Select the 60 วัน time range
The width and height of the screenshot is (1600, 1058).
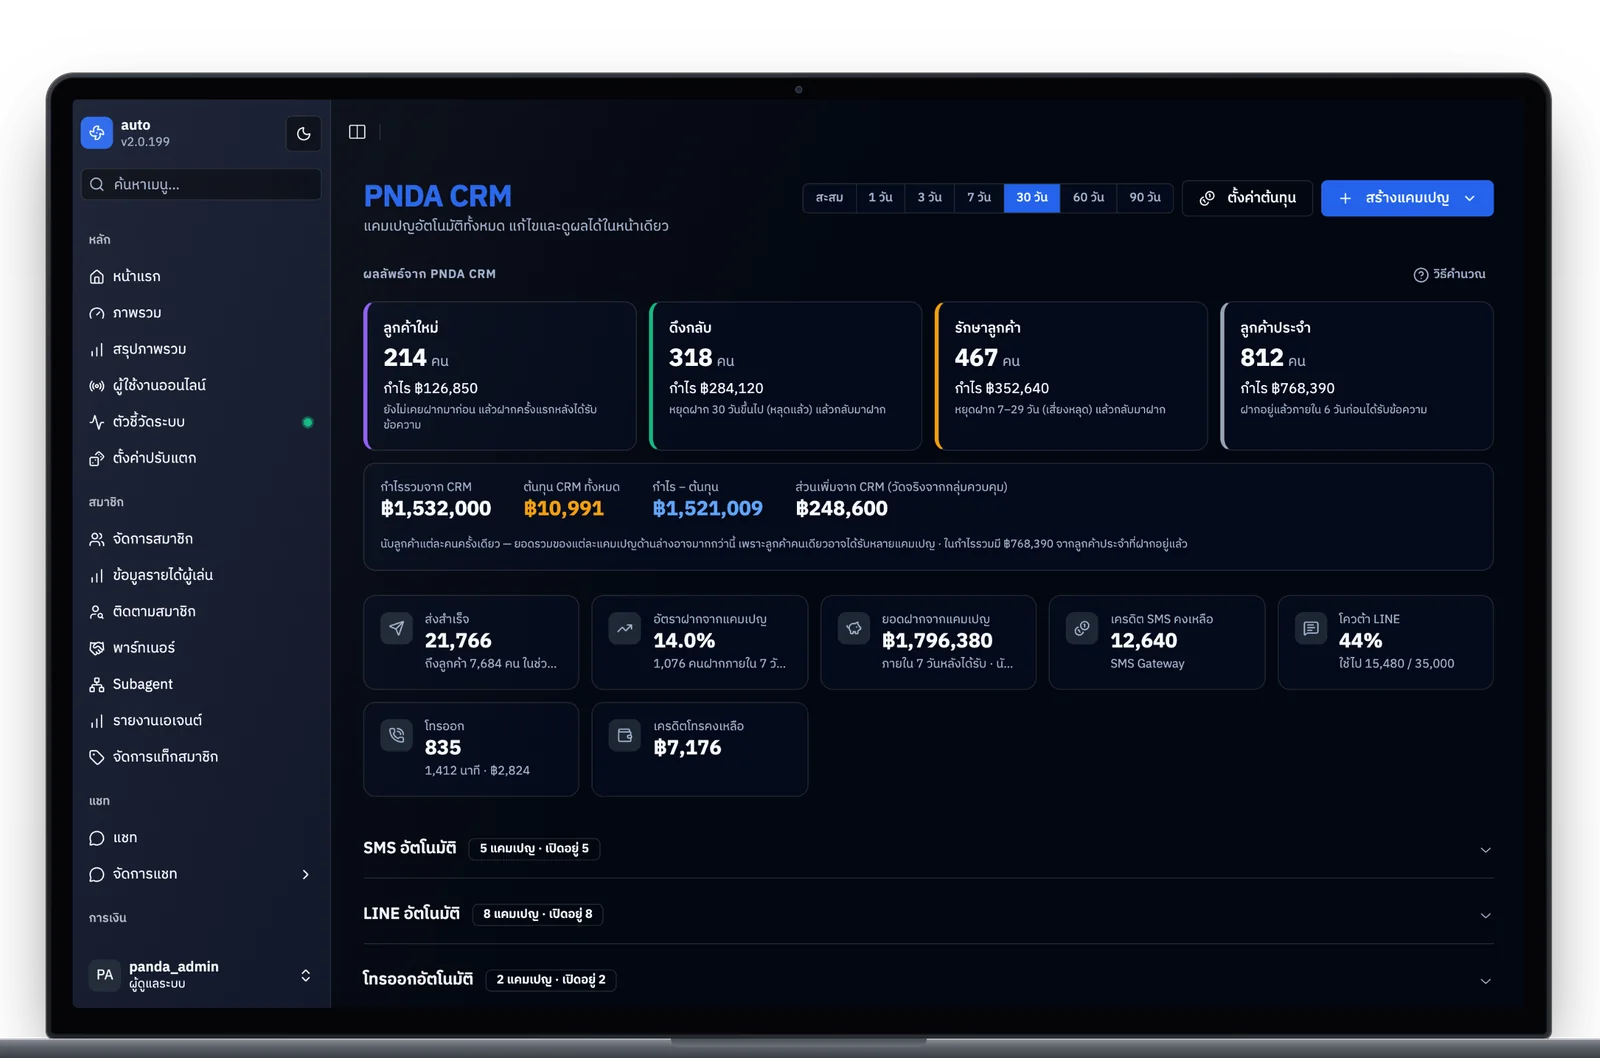click(x=1089, y=198)
